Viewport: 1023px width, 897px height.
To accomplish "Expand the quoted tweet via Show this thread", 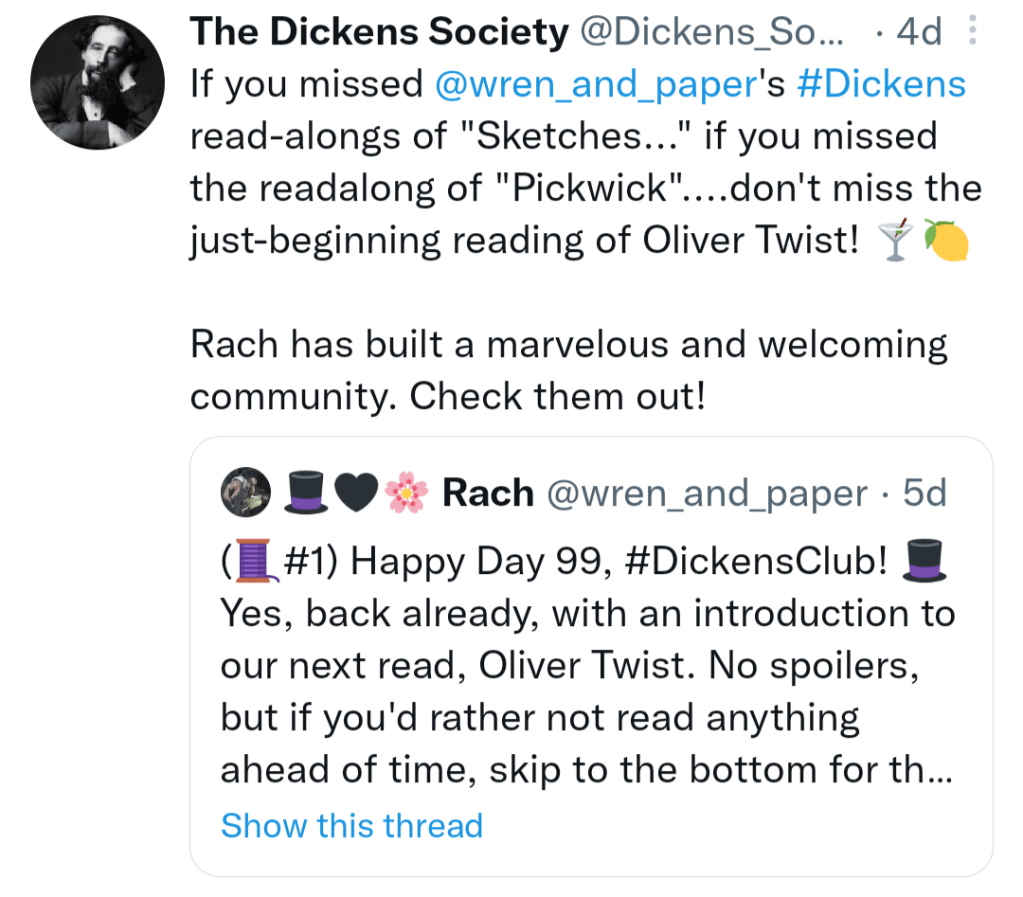I will tap(351, 826).
